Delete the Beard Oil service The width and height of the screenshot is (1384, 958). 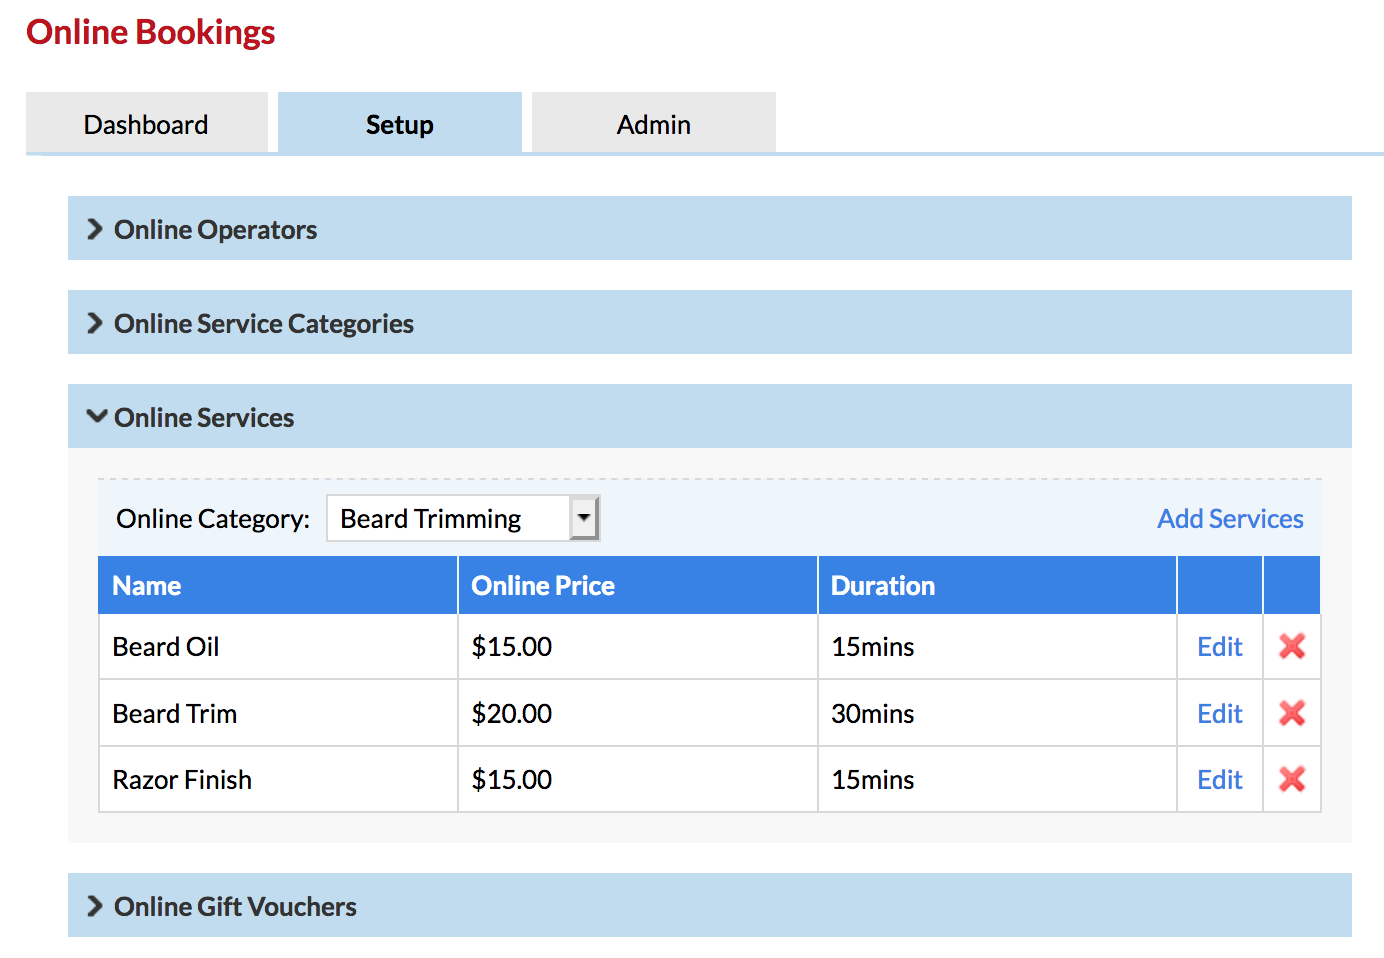coord(1291,646)
